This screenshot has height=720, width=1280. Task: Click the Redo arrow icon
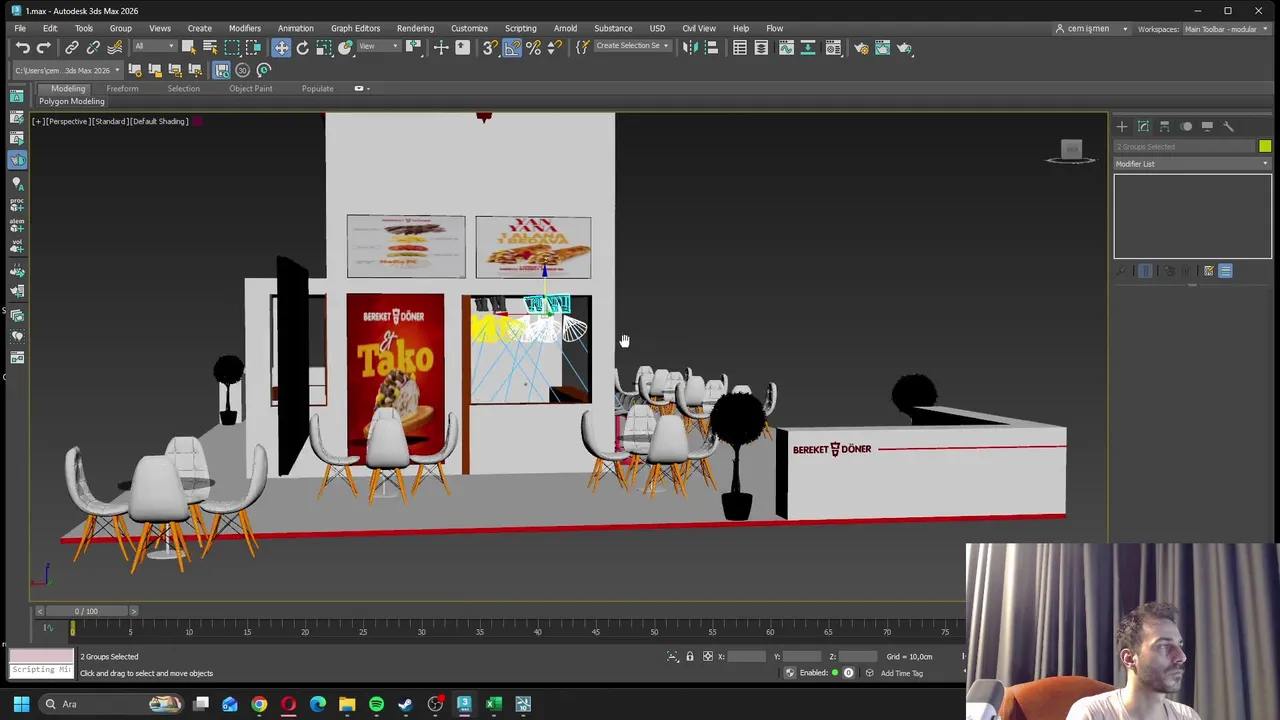click(43, 47)
